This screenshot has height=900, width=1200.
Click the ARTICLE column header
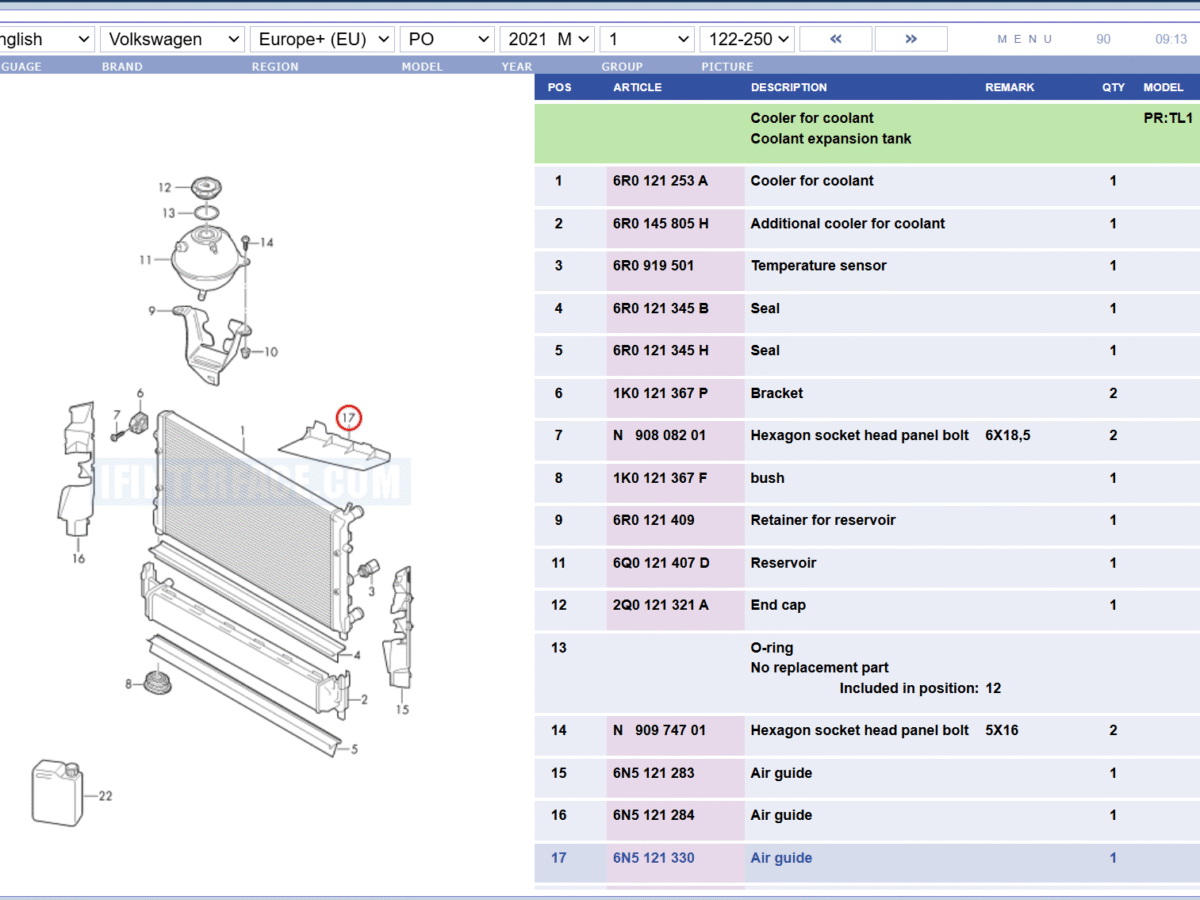637,87
